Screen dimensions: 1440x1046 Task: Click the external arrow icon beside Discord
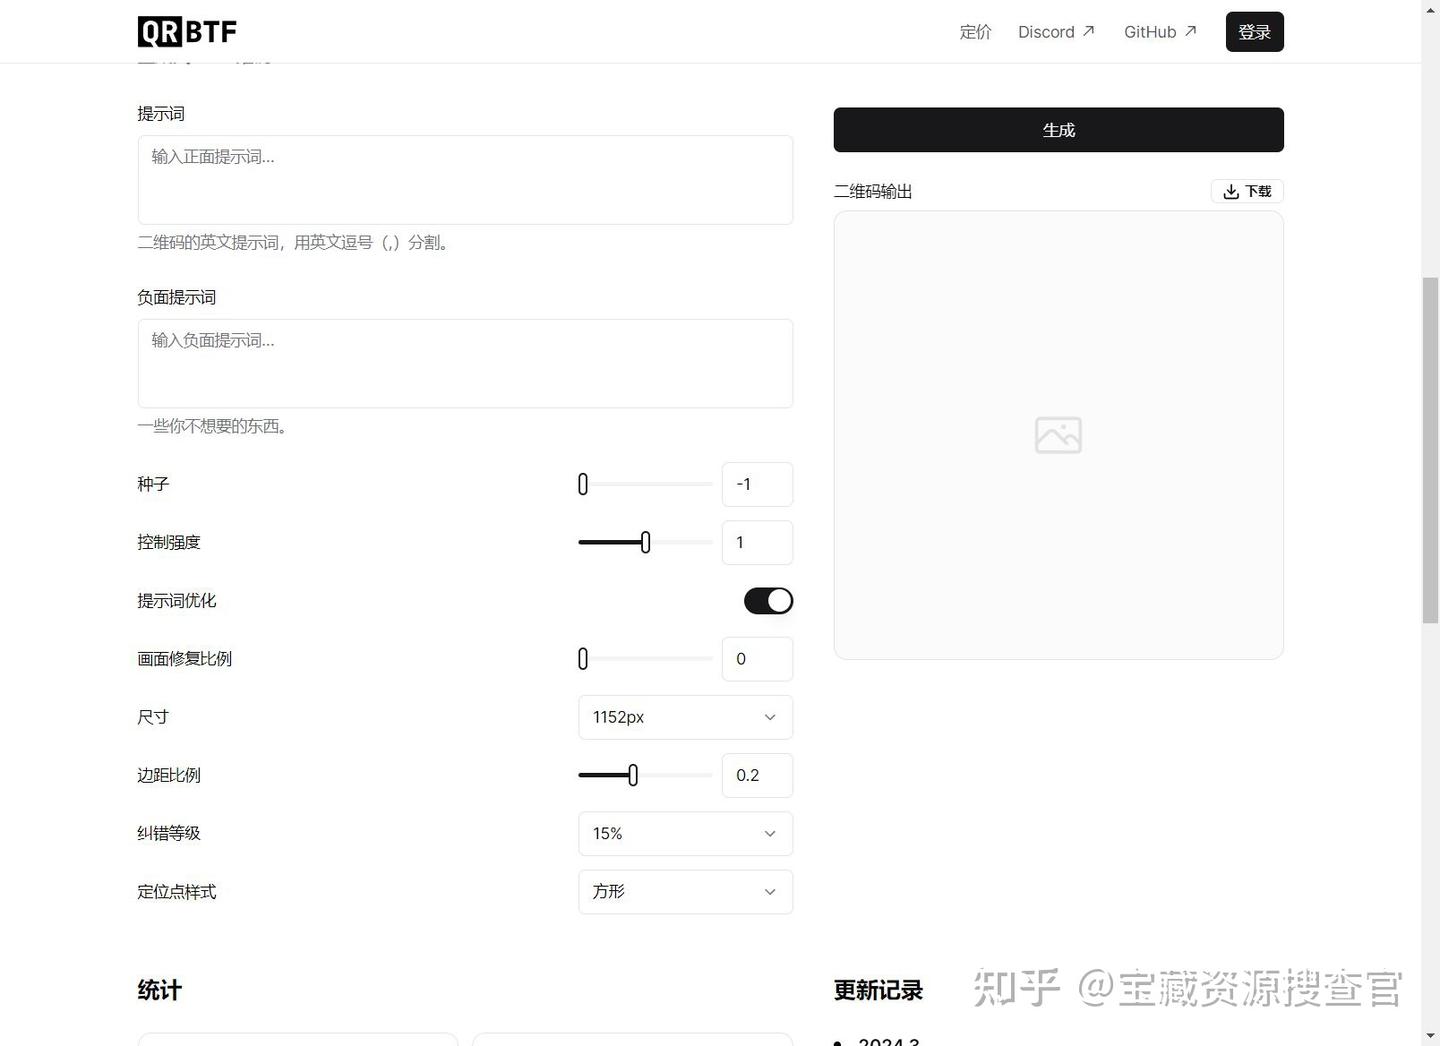click(x=1089, y=31)
